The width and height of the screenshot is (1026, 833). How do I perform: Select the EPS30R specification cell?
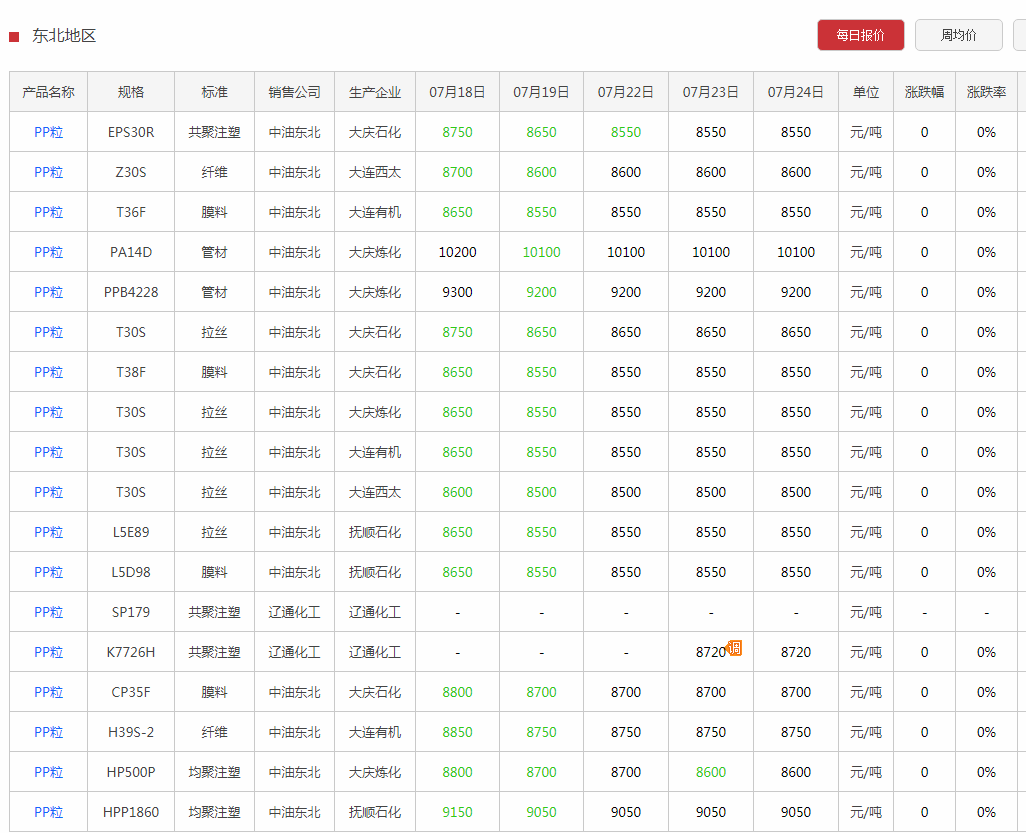[131, 132]
